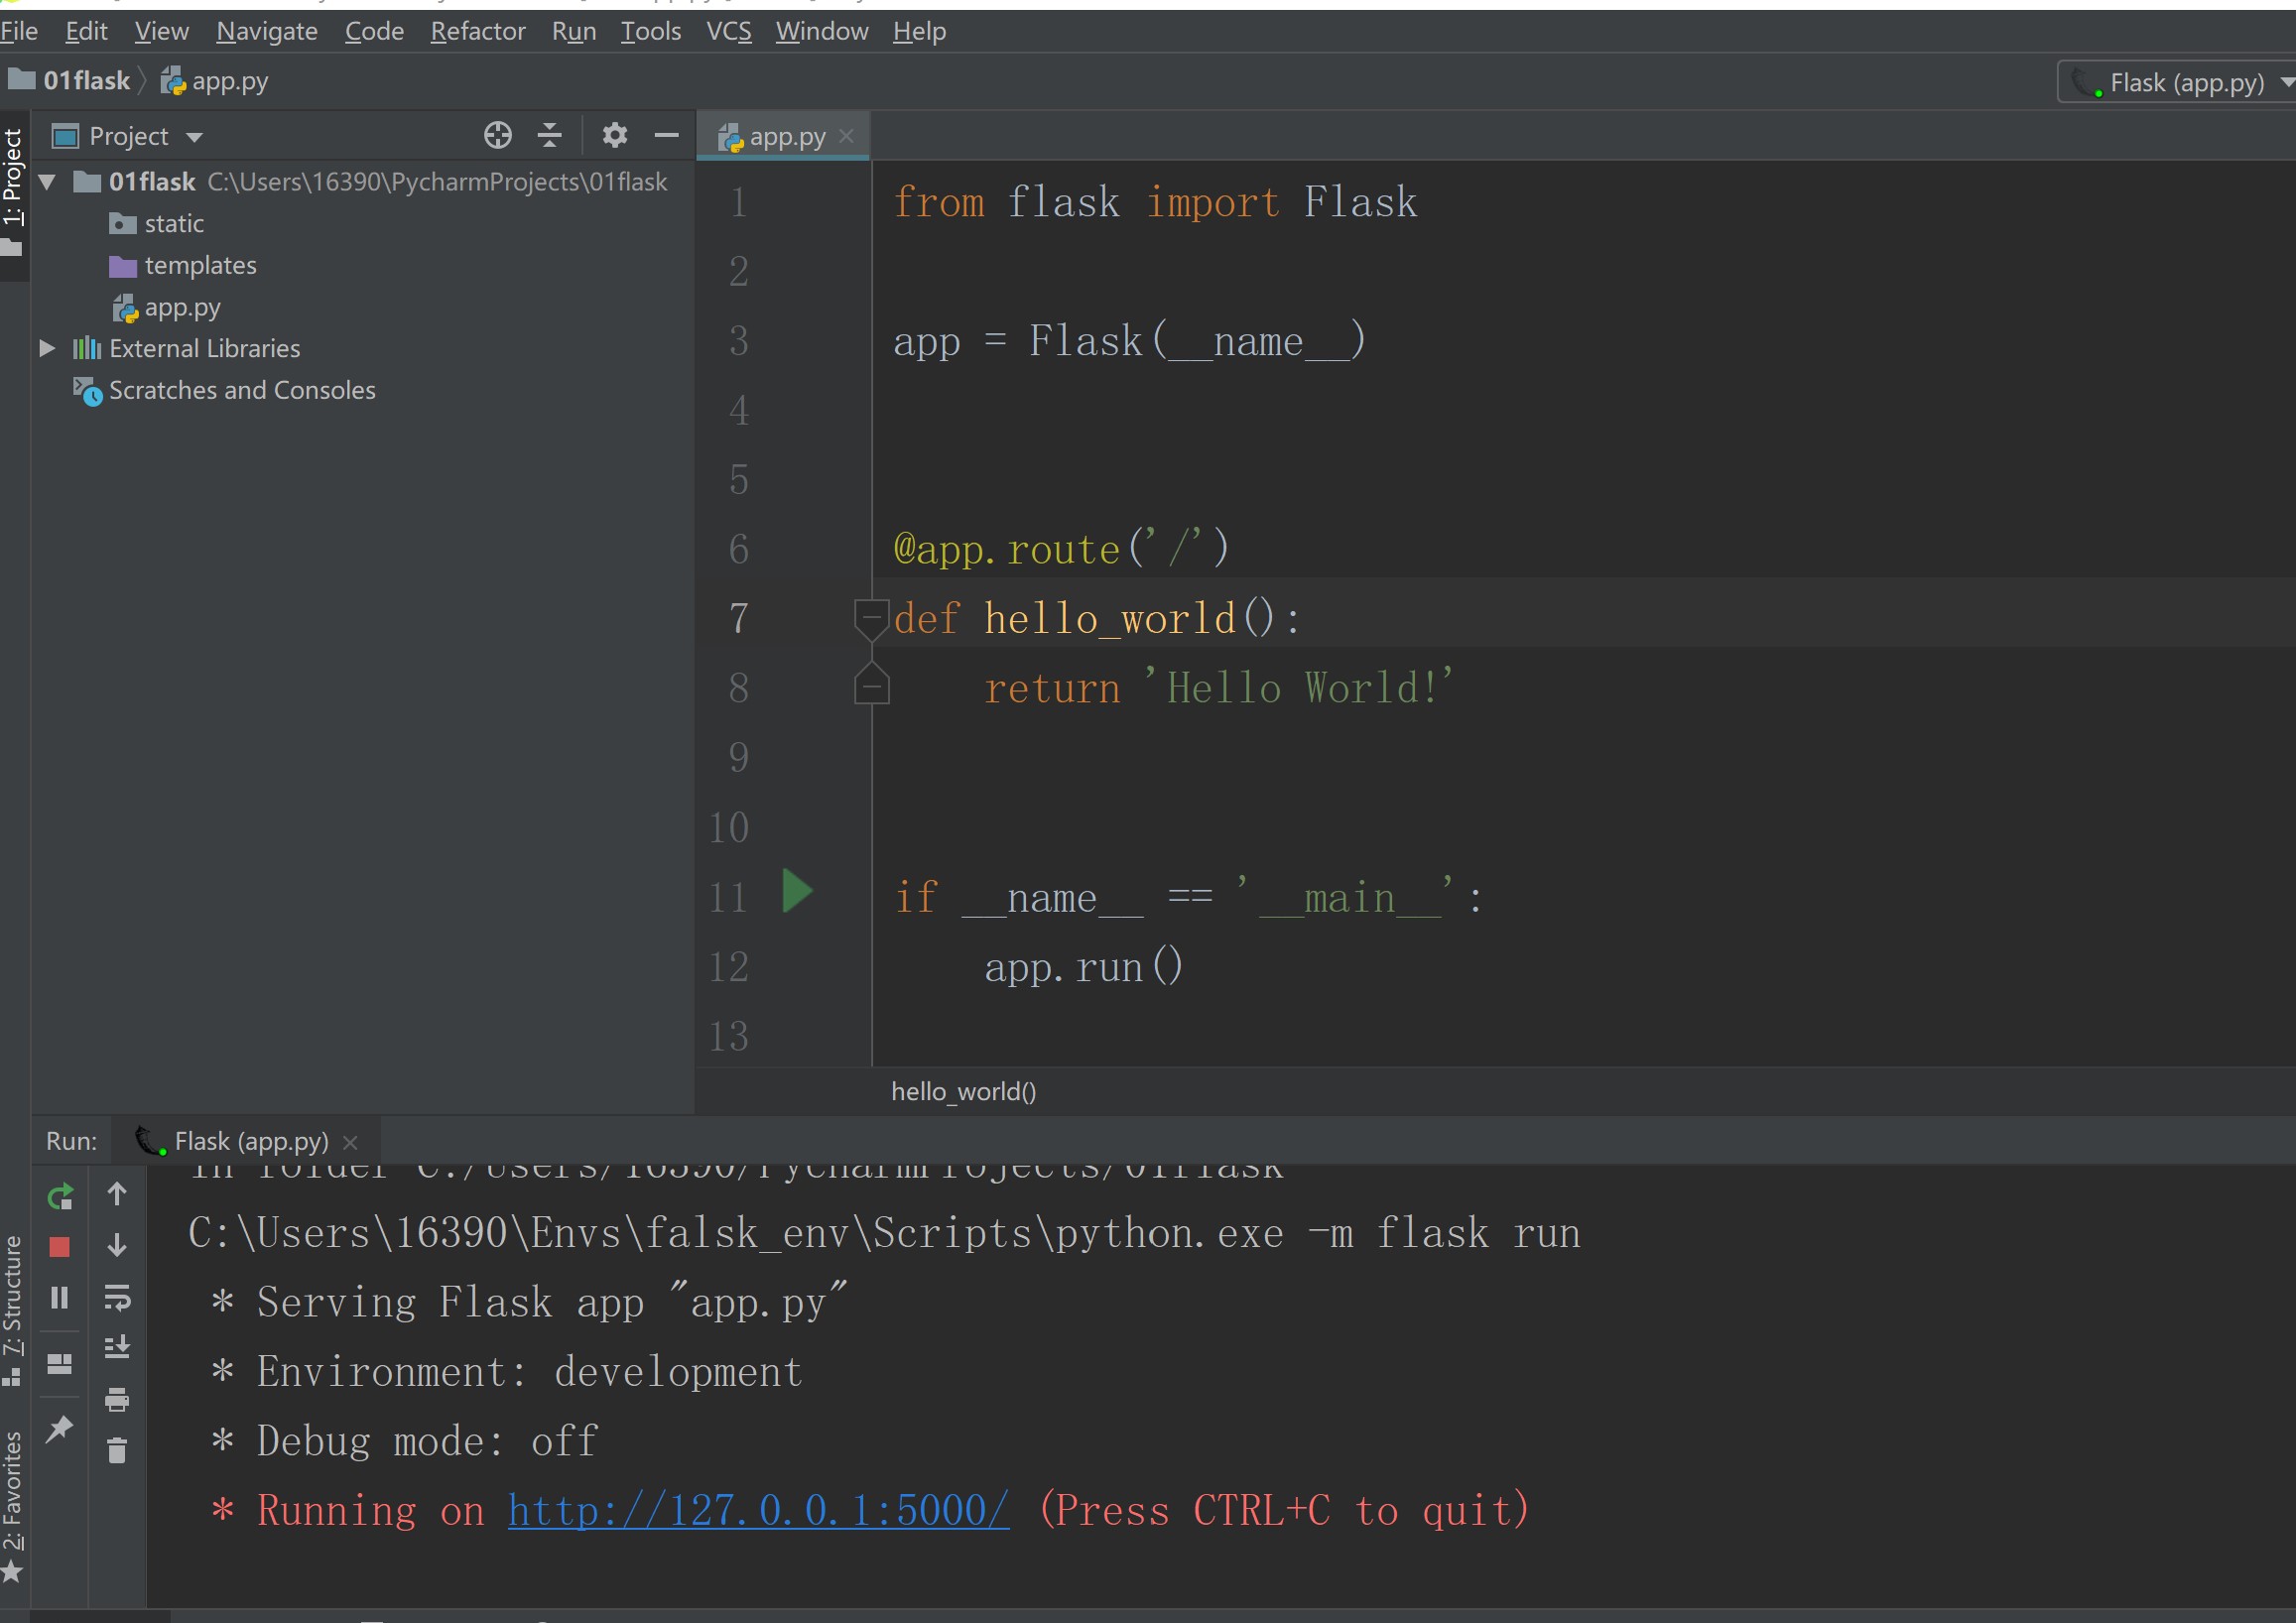Open the Help menu
This screenshot has height=1623, width=2296.
[x=919, y=31]
